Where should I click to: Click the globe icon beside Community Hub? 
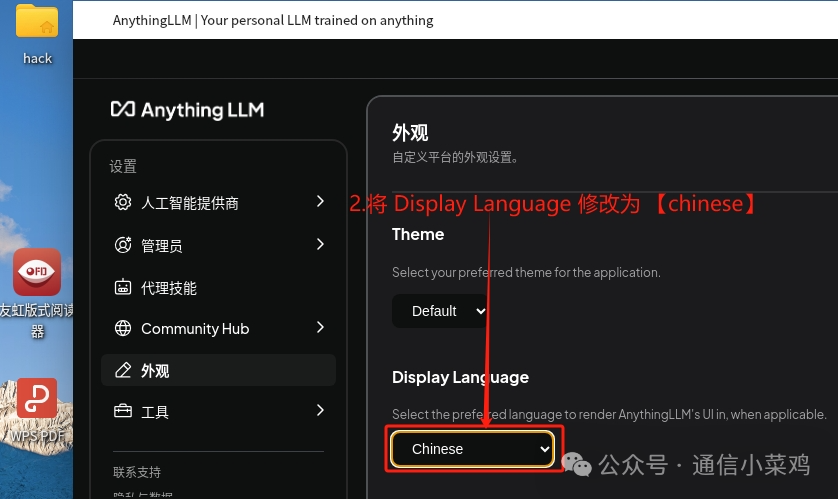point(123,328)
